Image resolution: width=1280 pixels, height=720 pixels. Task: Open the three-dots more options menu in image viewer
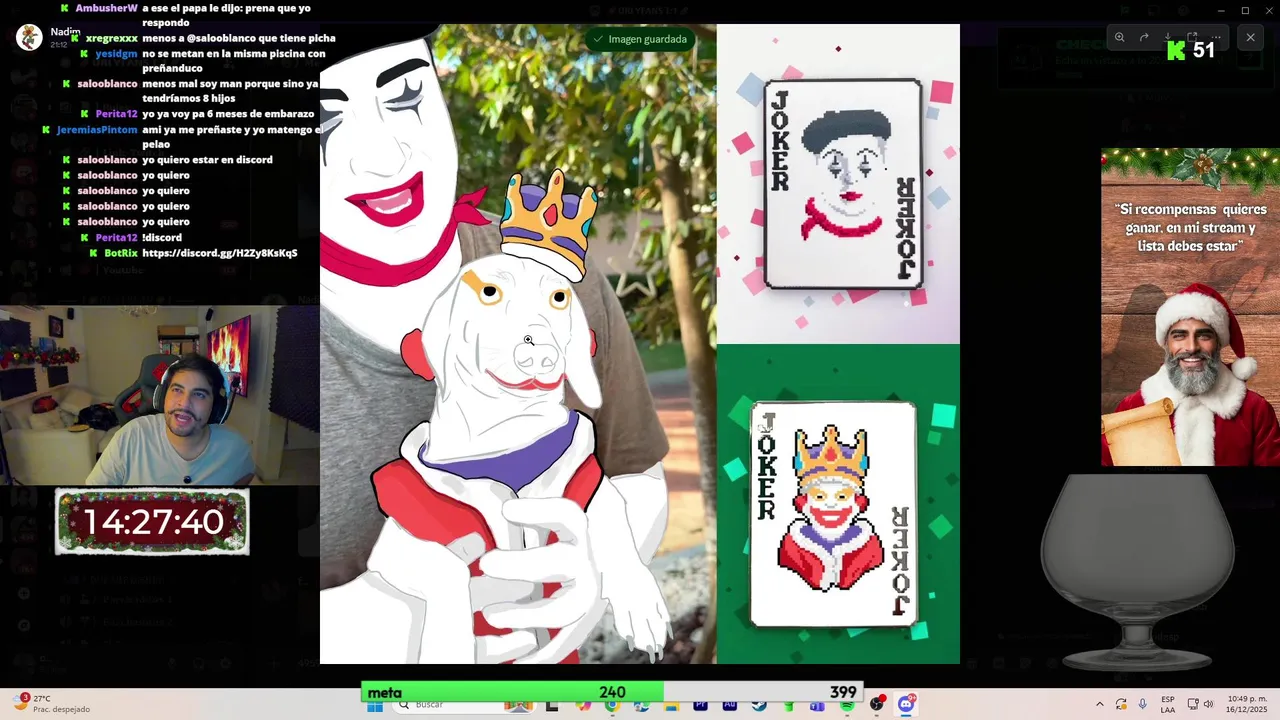(1216, 37)
